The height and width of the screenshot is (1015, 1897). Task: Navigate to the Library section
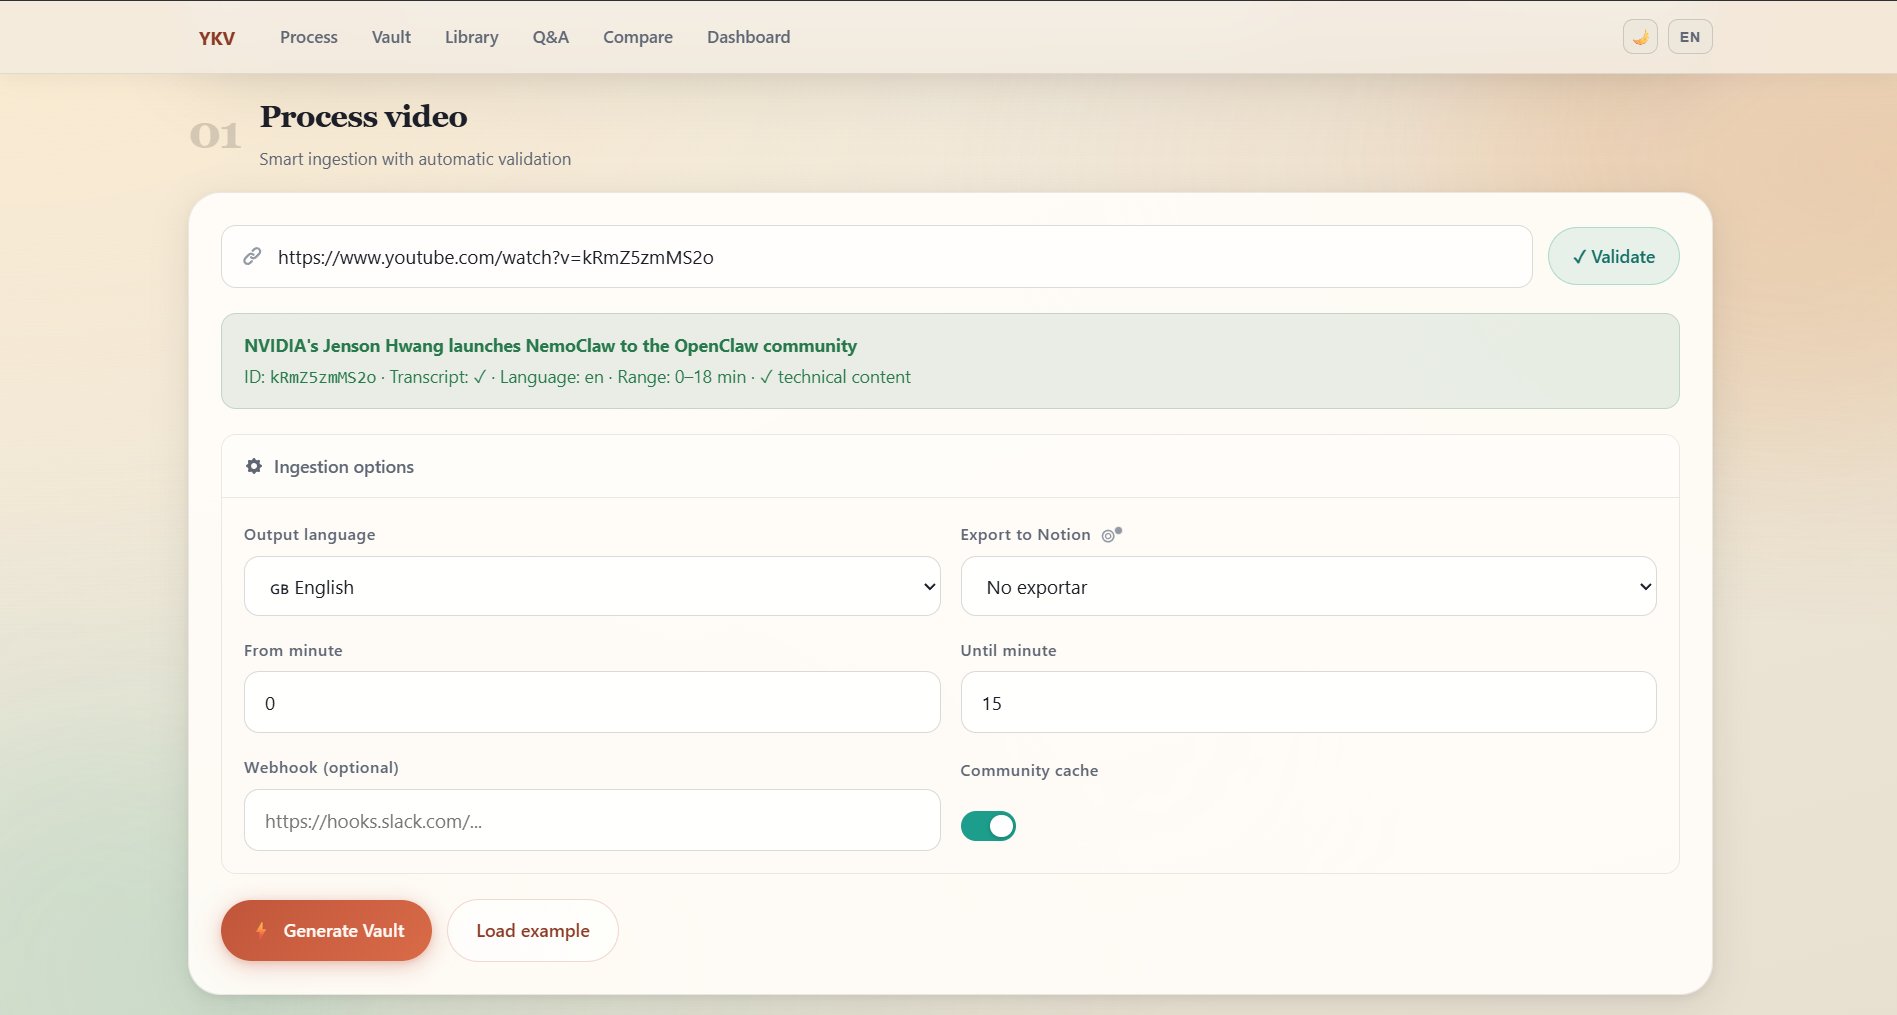click(471, 37)
